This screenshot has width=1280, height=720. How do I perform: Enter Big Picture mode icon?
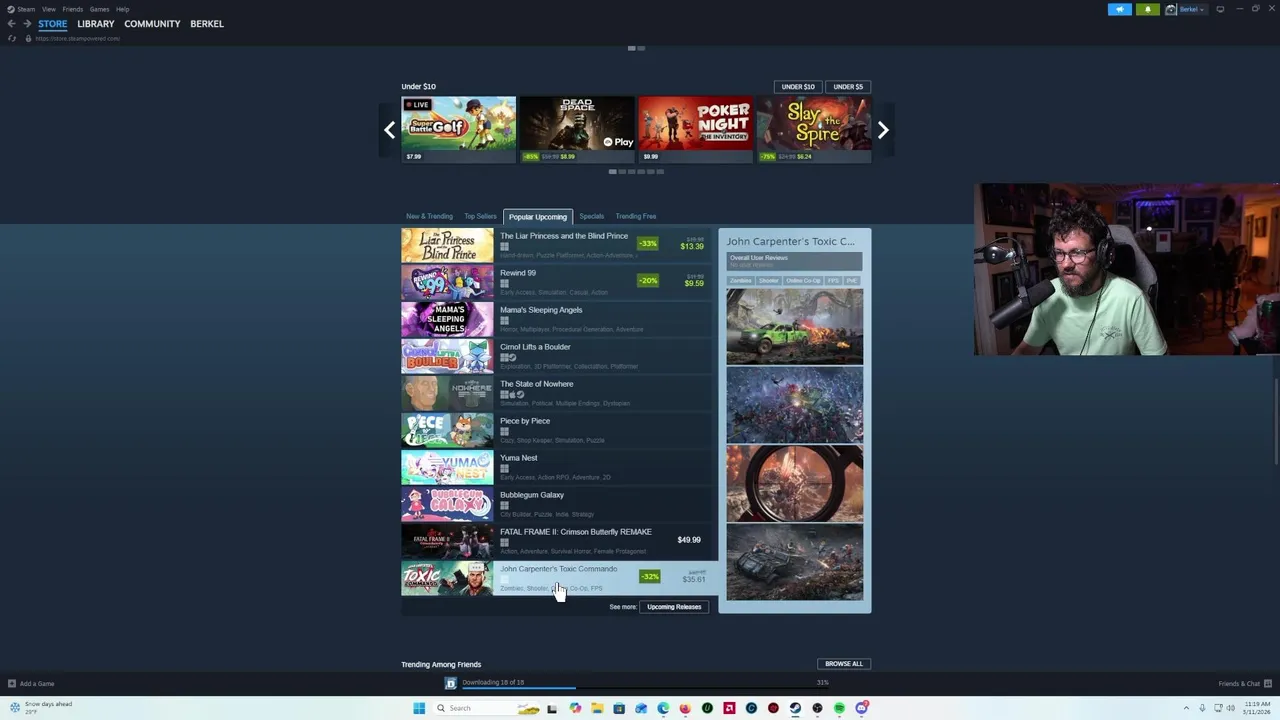[x=1220, y=9]
